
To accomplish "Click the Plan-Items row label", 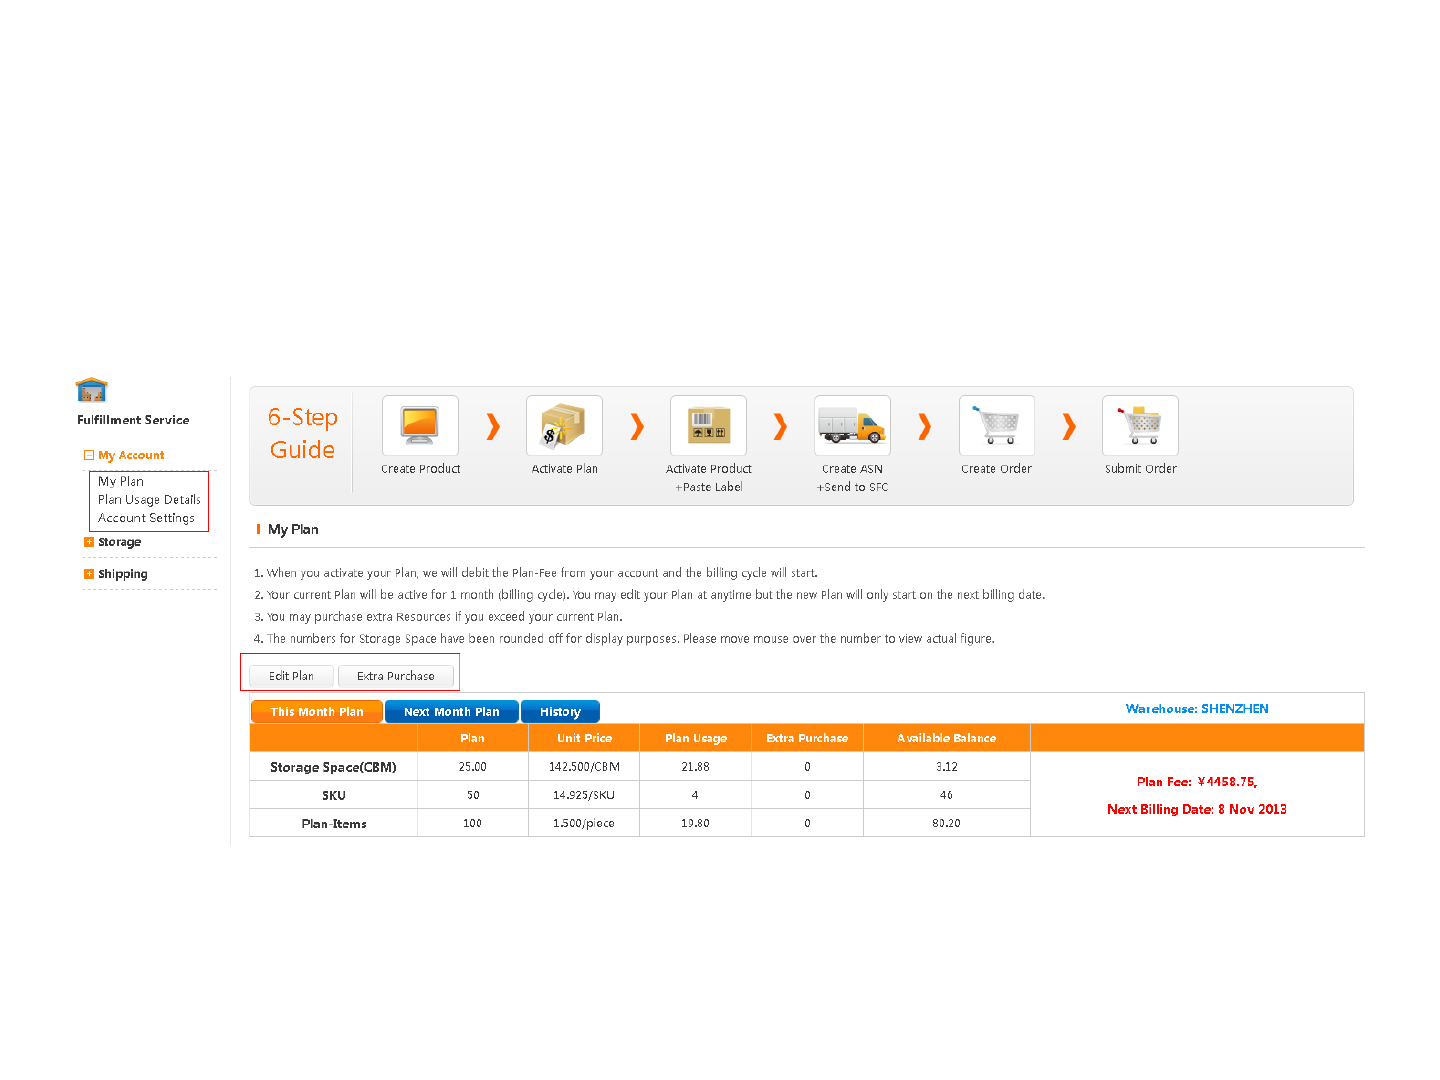I will pos(334,824).
